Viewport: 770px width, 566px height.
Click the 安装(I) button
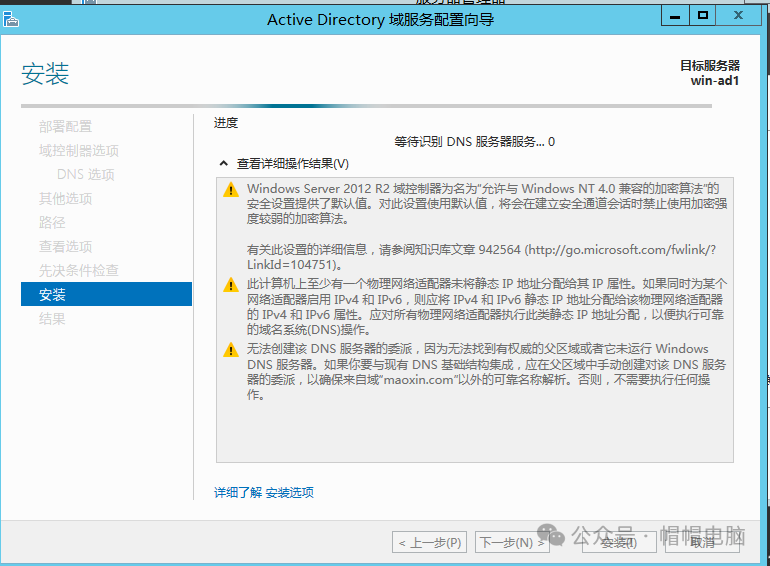[619, 542]
